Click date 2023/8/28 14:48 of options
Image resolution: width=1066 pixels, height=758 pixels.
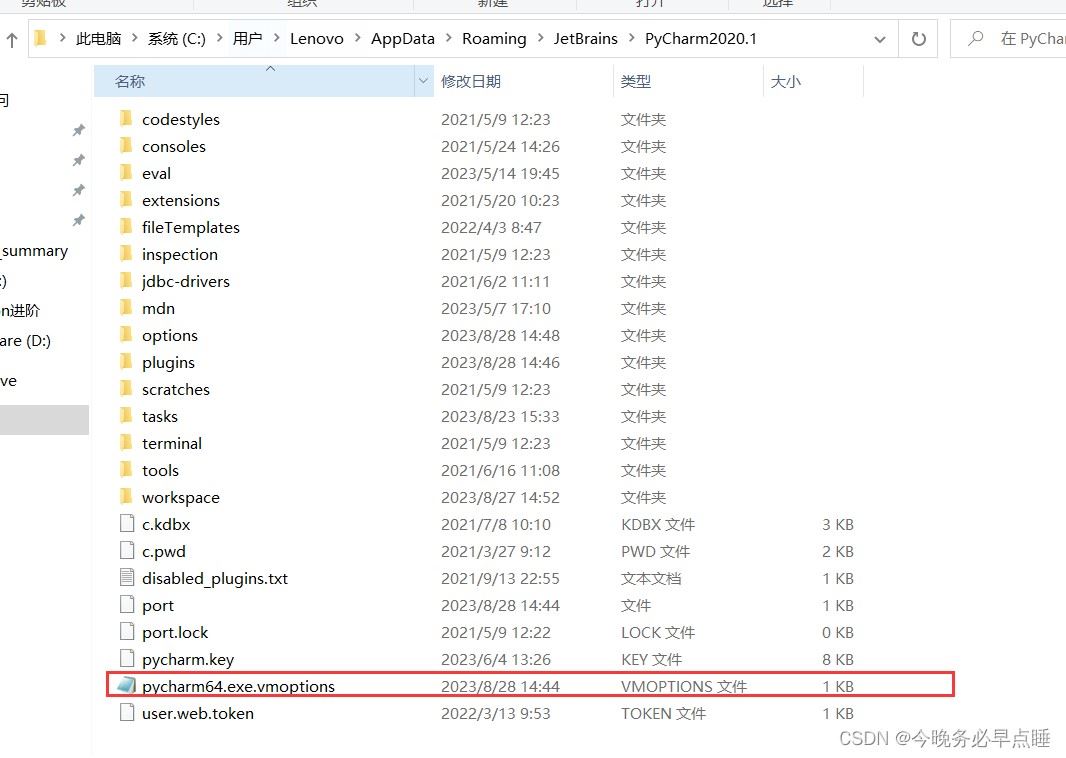click(500, 335)
